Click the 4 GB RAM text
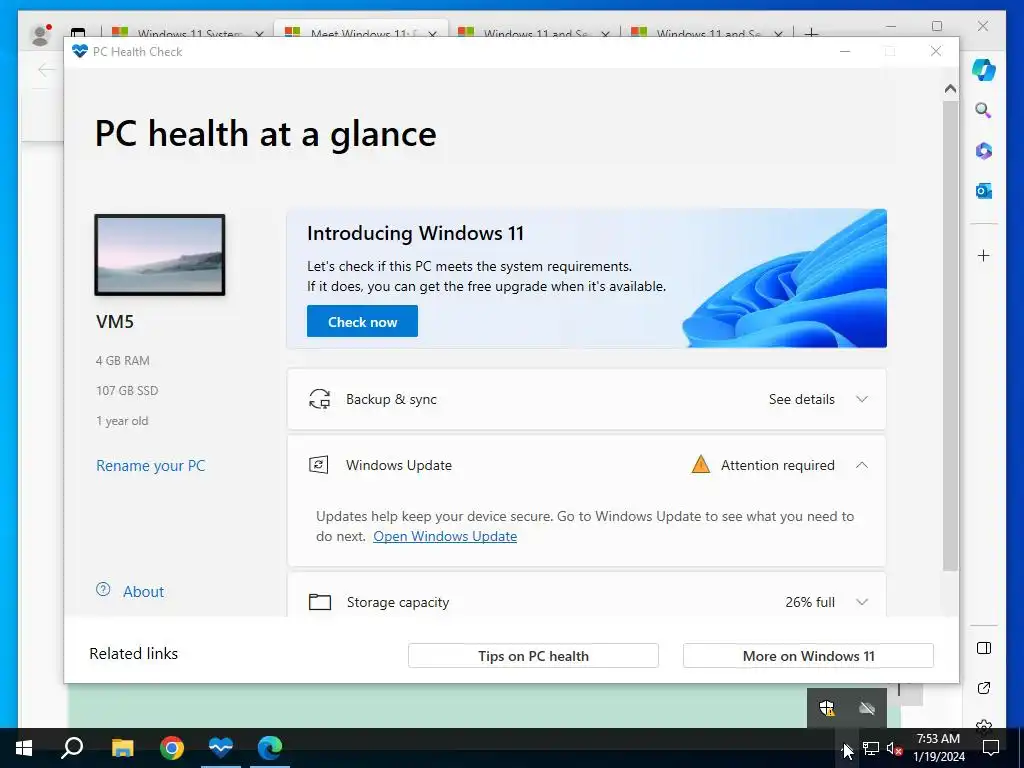The image size is (1024, 768). pos(123,360)
